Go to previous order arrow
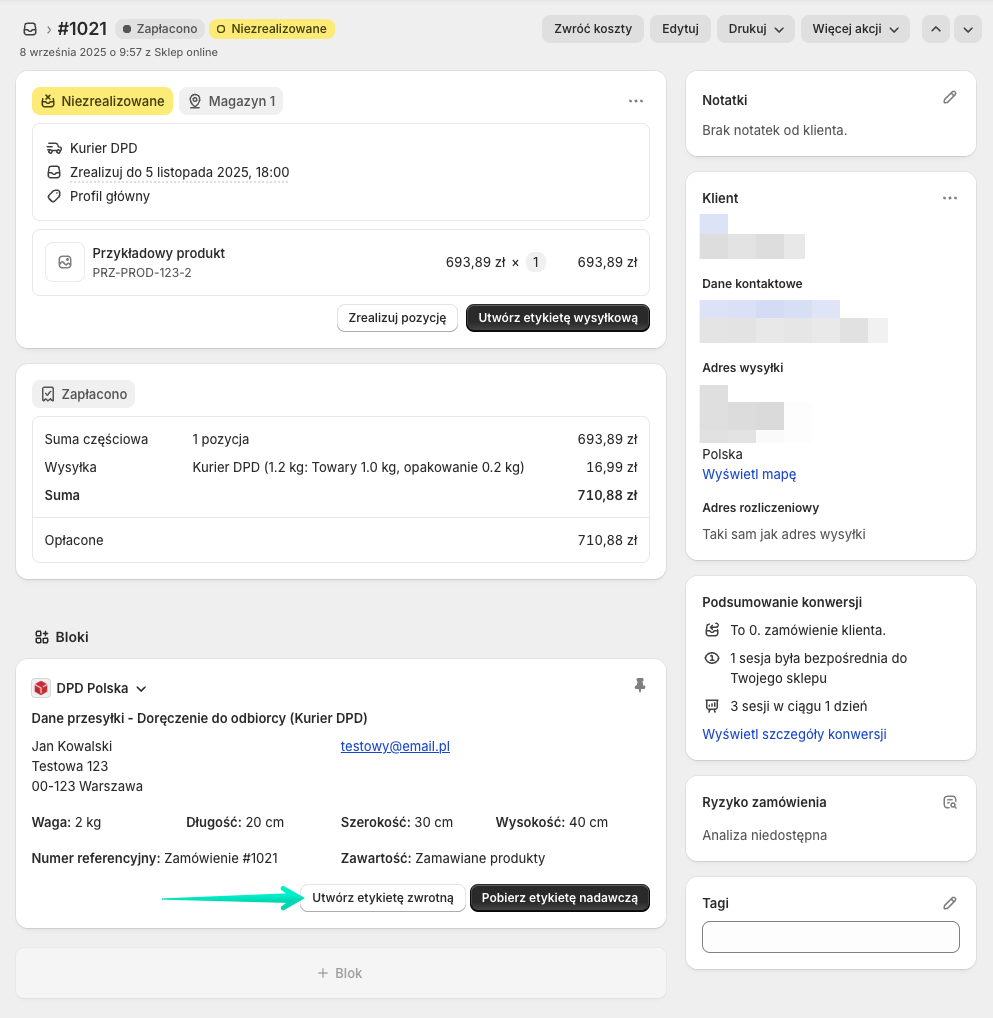Screen dimensions: 993x1018 click(x=936, y=29)
